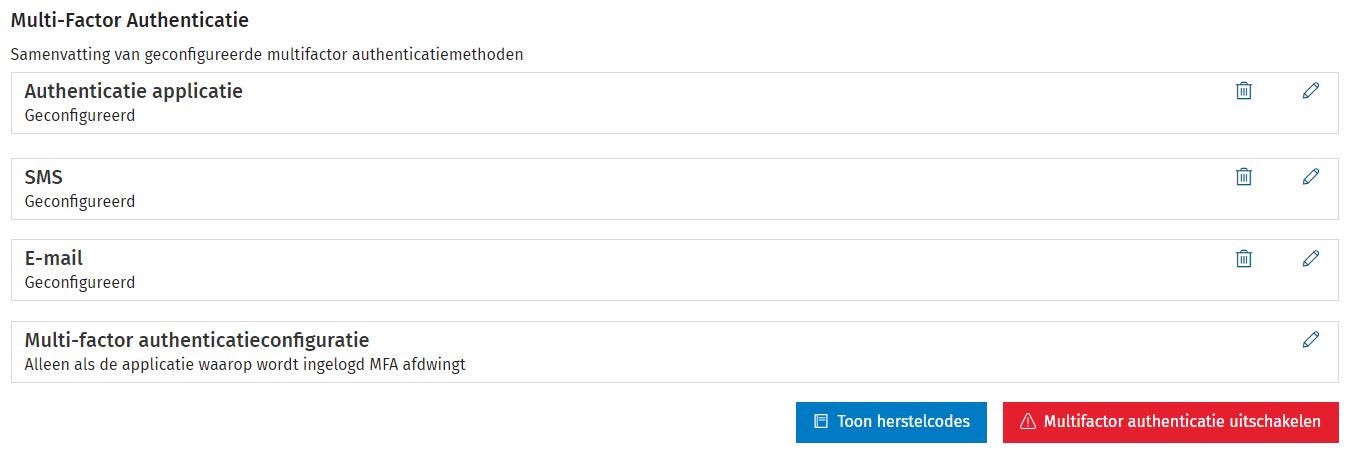Click Geconfigureerd status under SMS
The height and width of the screenshot is (455, 1349).
click(80, 201)
